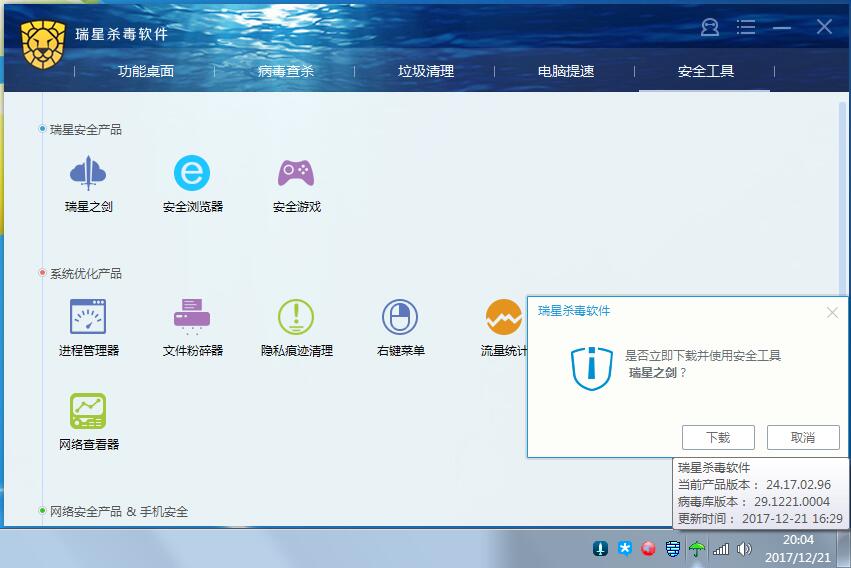Minimize the Rising antivirus window

(782, 27)
